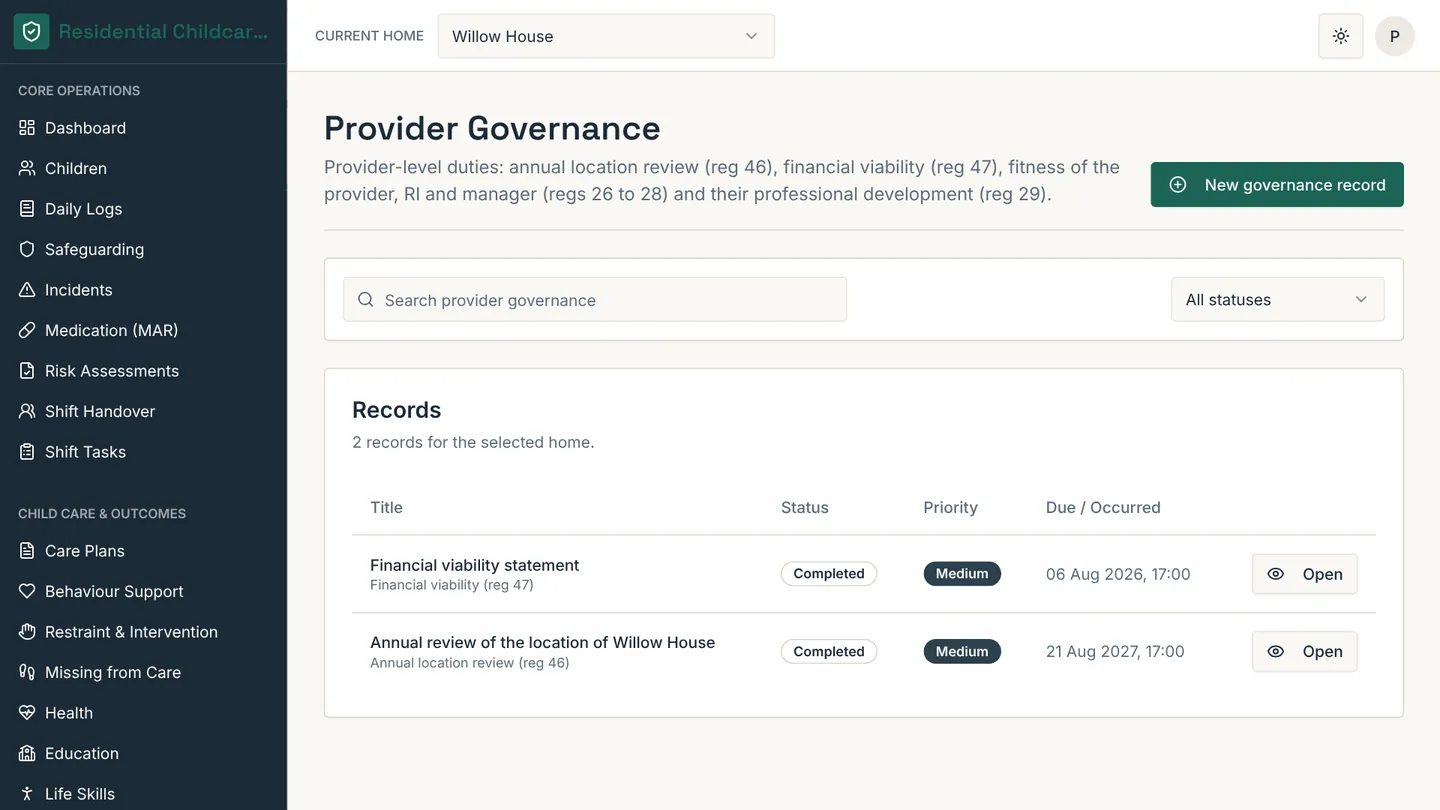Click the Daily Logs document icon
Screen dimensions: 1440x810
tap(27, 209)
